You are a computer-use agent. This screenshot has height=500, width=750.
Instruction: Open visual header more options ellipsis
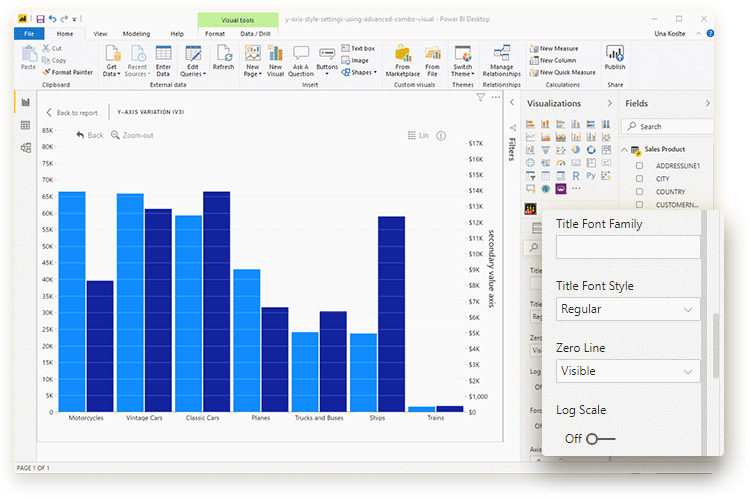(496, 97)
